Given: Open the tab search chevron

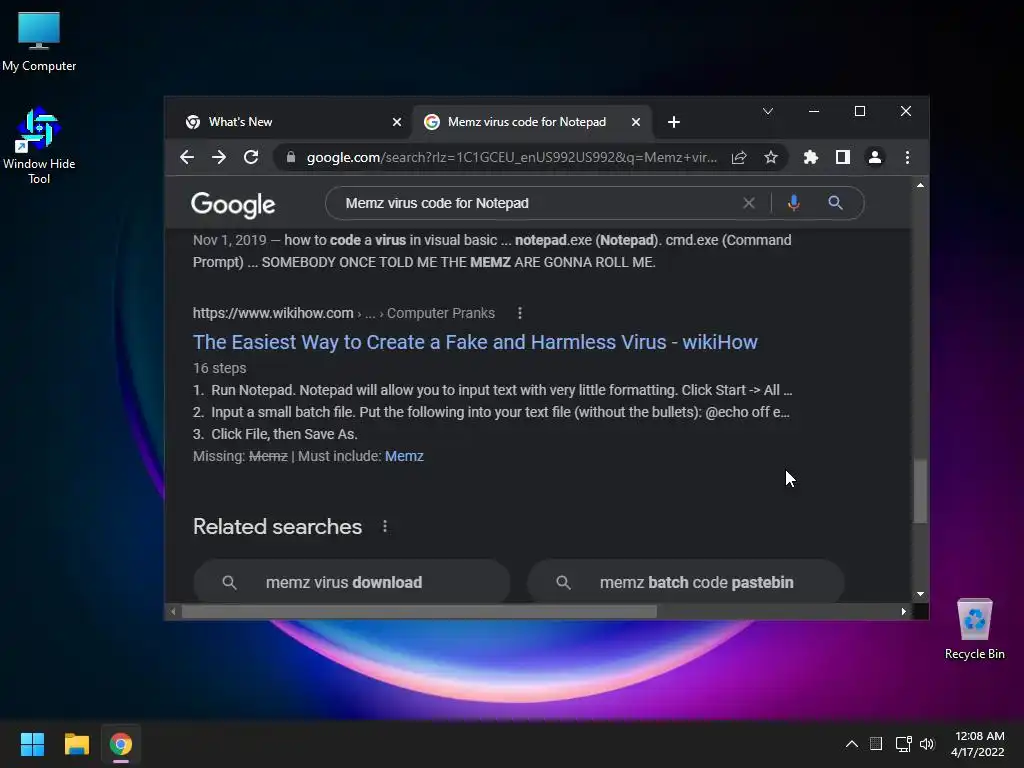Looking at the screenshot, I should 768,111.
